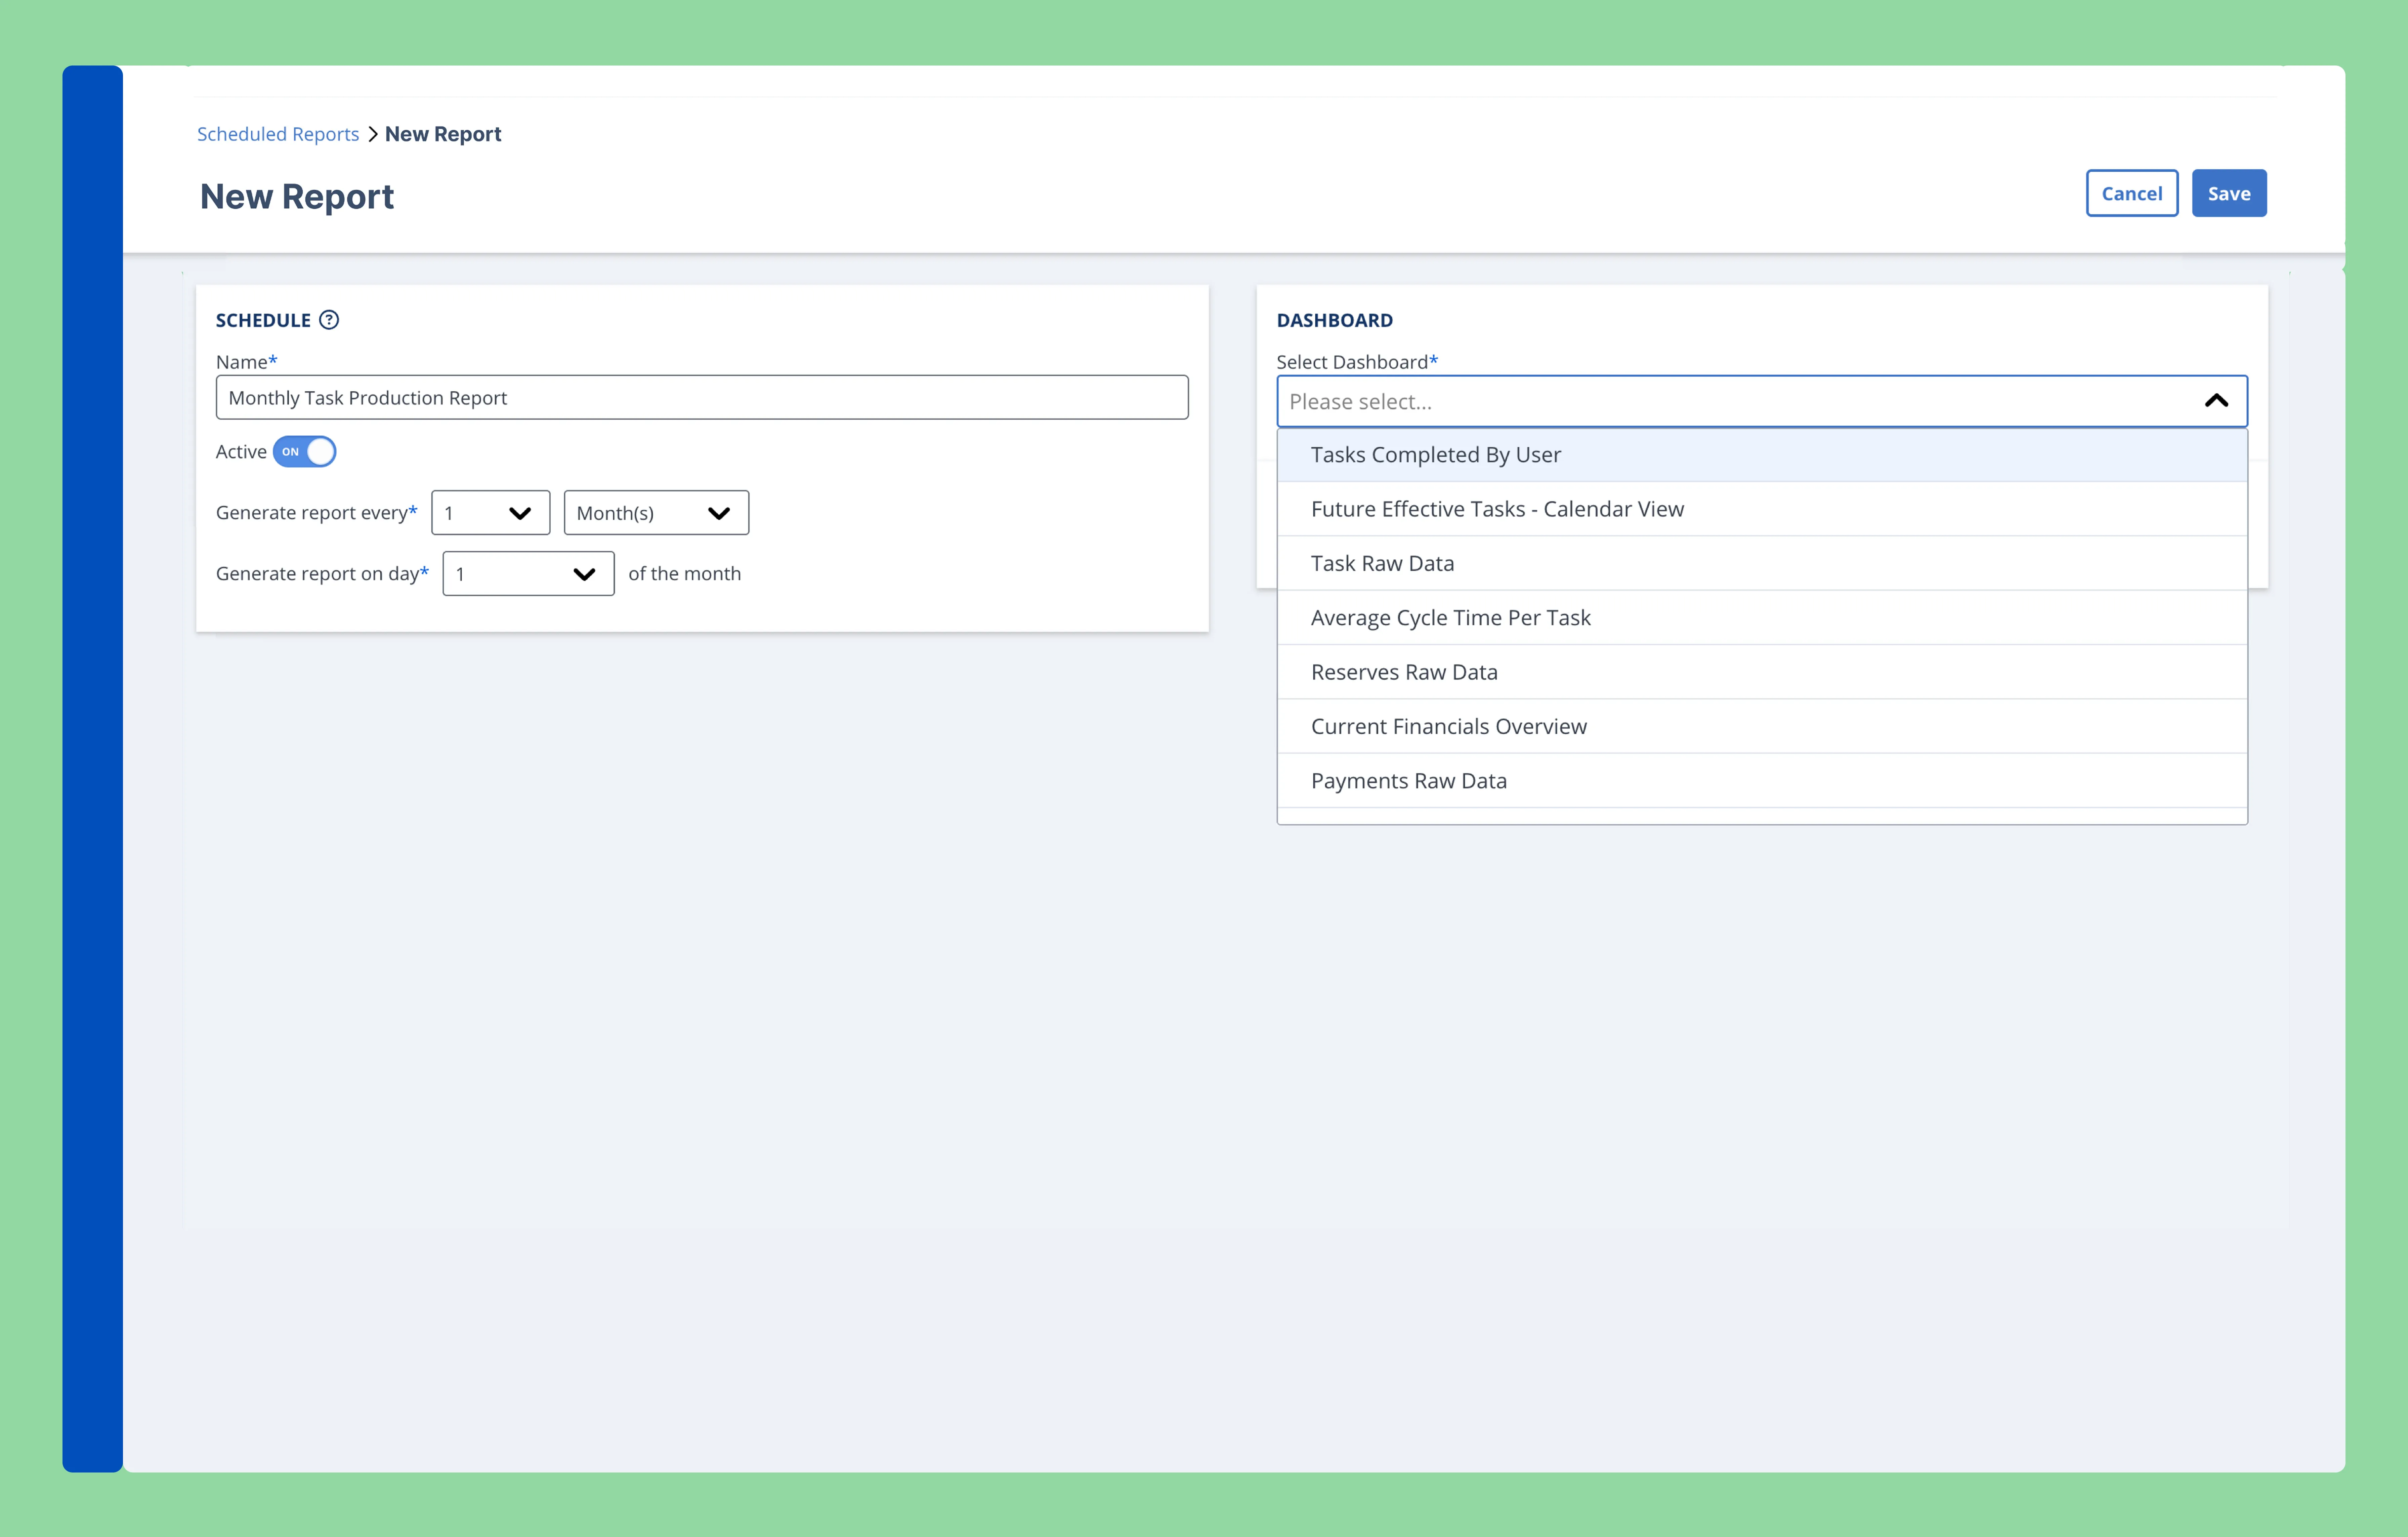The image size is (2408, 1537).
Task: Click into the report Name field
Action: pos(701,398)
